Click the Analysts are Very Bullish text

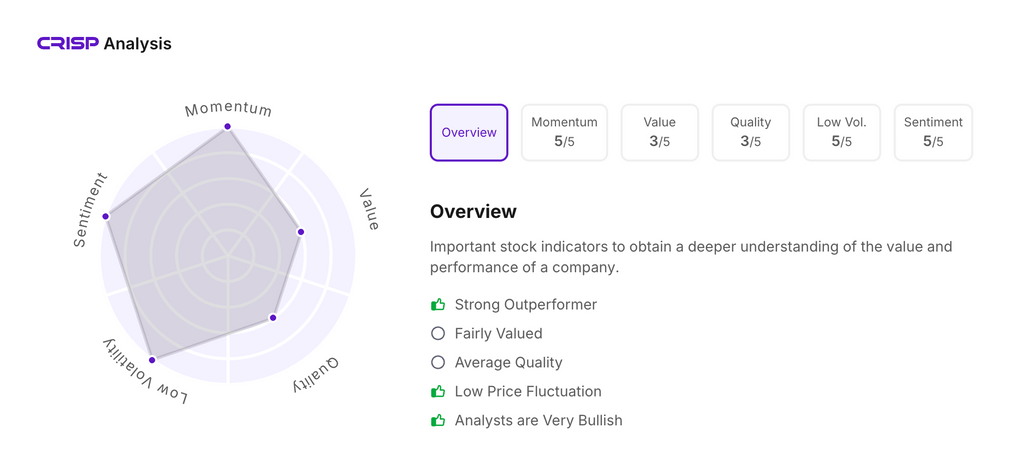coord(538,421)
